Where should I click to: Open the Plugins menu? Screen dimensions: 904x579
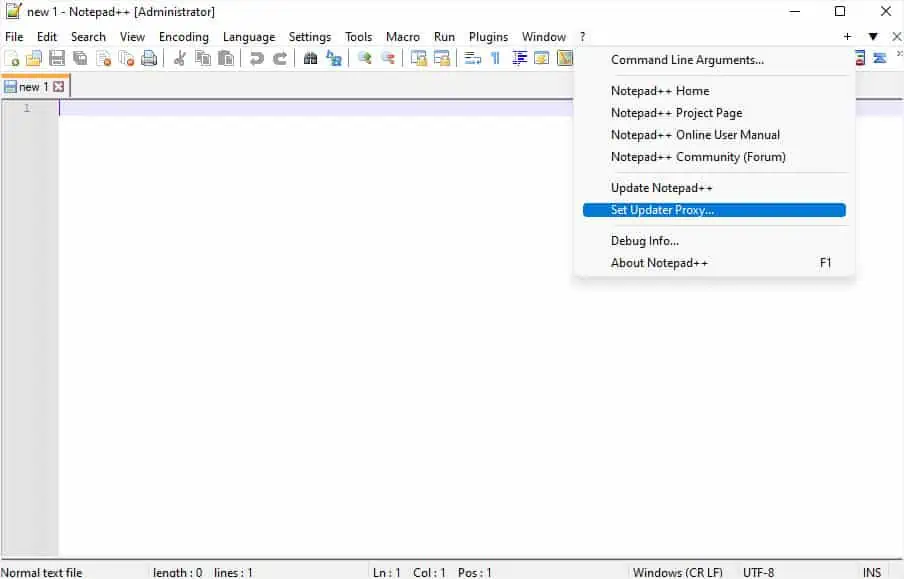click(x=488, y=36)
